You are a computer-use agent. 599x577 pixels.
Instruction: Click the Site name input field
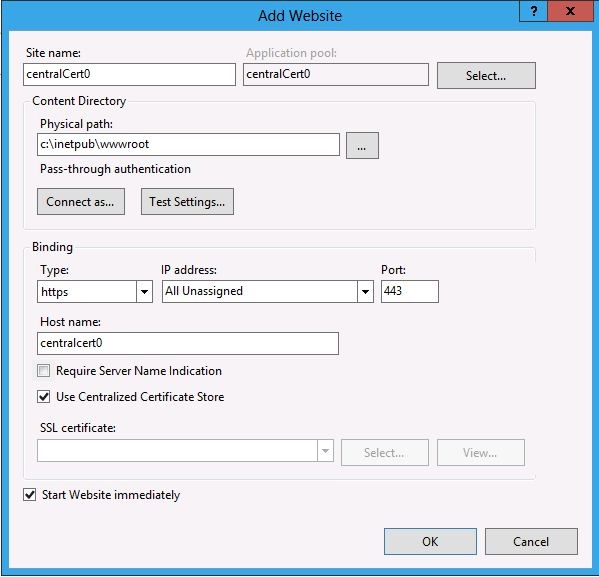130,74
